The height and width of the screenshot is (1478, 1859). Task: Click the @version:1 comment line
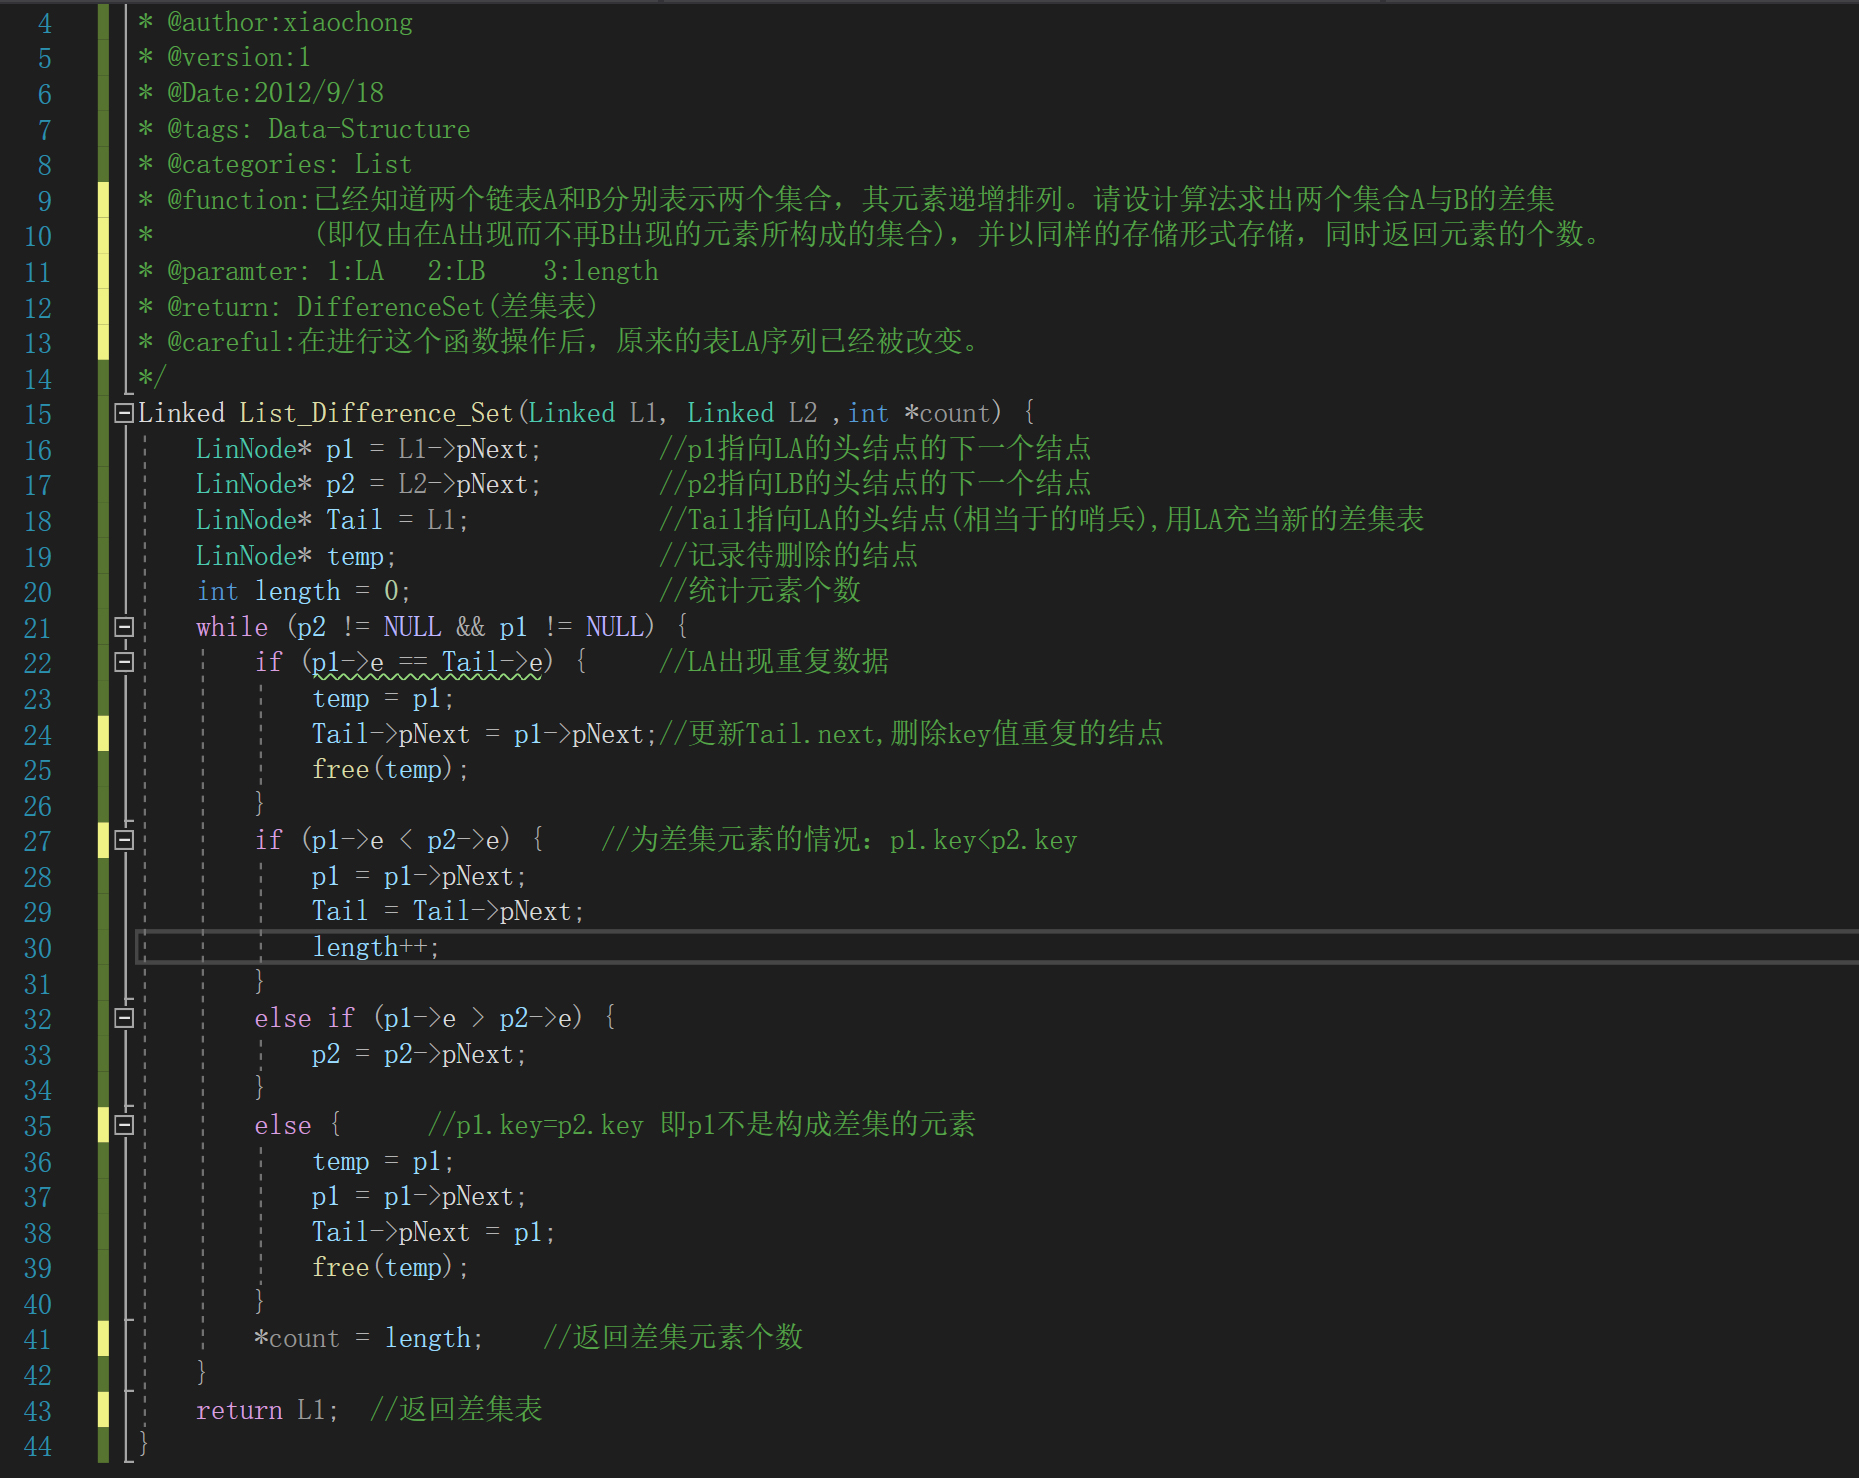click(x=239, y=57)
